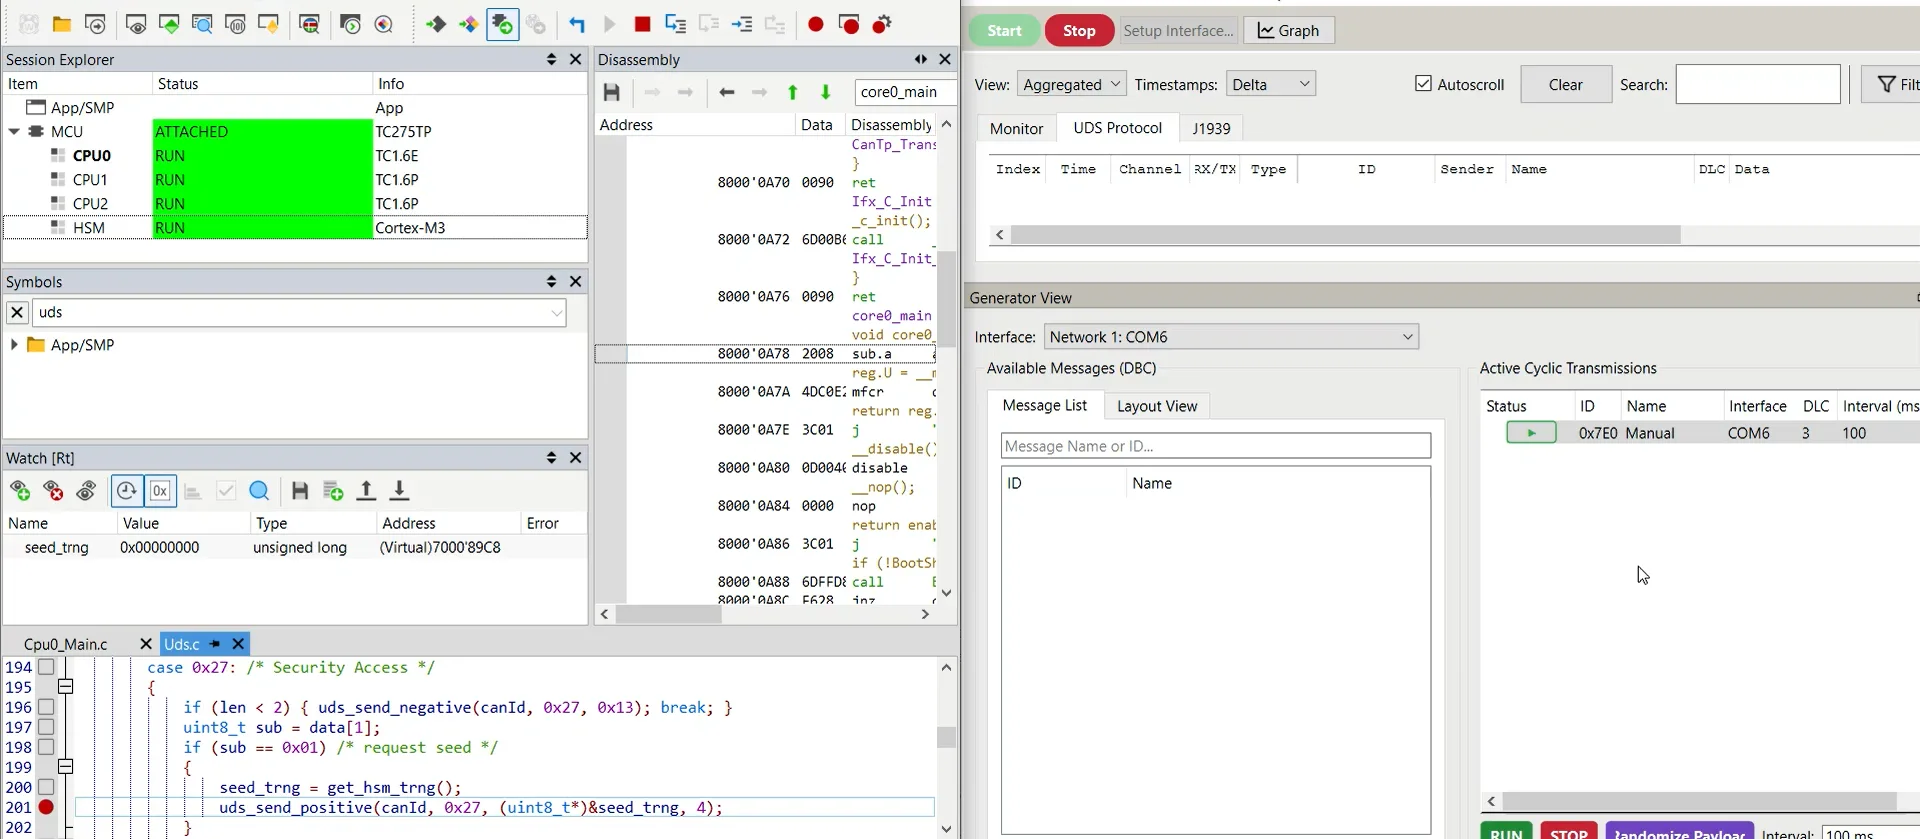Image resolution: width=1920 pixels, height=839 pixels.
Task: Switch to the J1939 tab
Action: coord(1211,129)
